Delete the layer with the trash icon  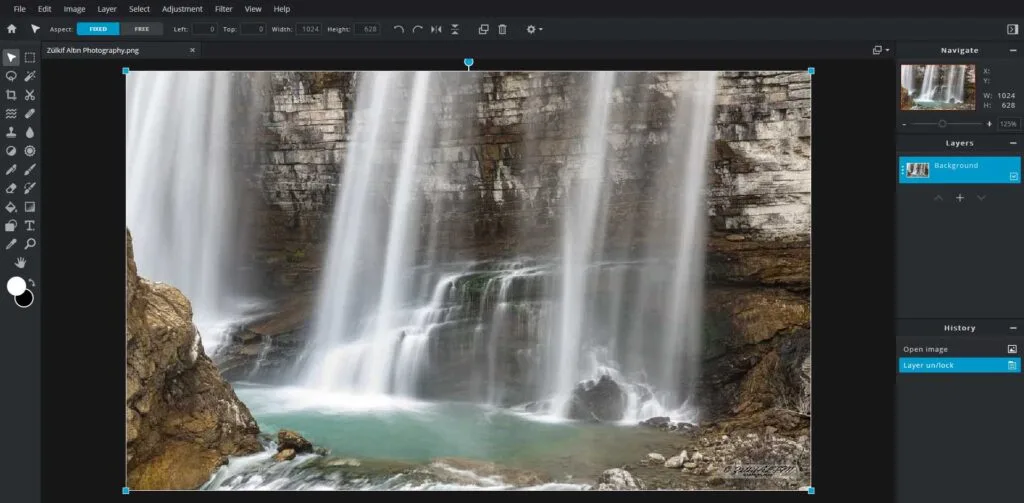[502, 29]
